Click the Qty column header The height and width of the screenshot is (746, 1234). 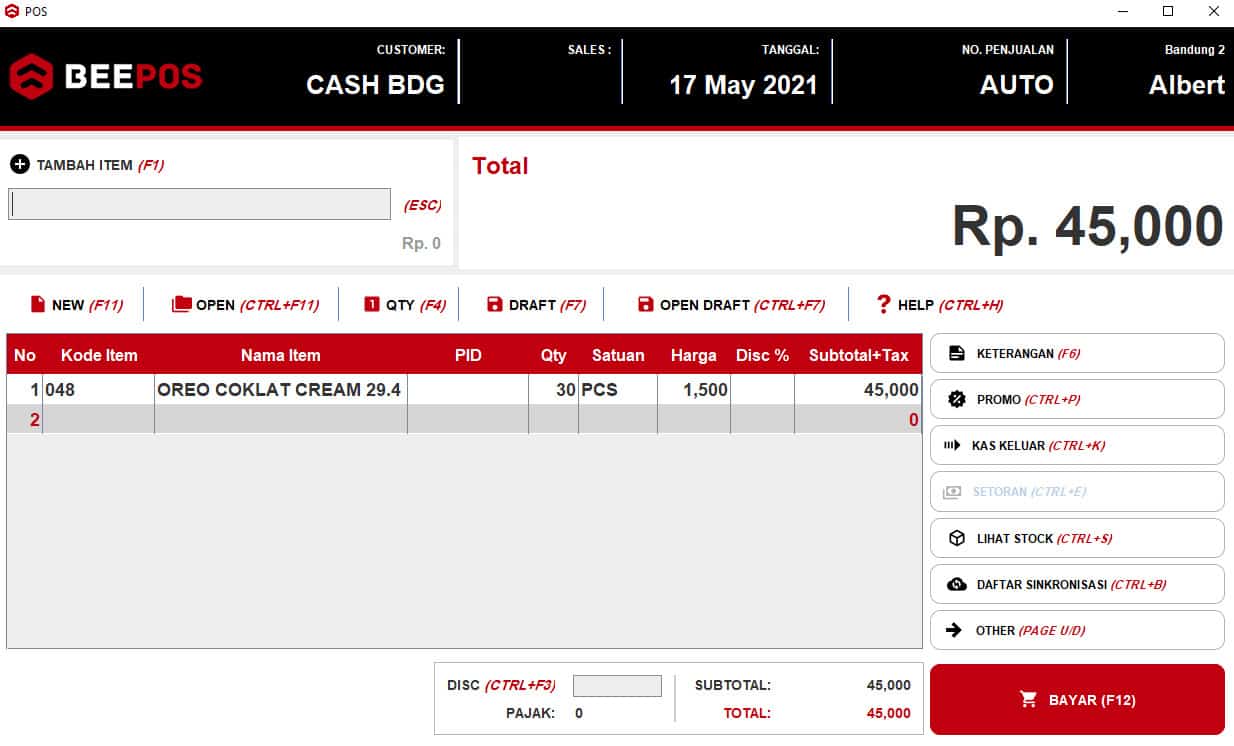pos(553,355)
